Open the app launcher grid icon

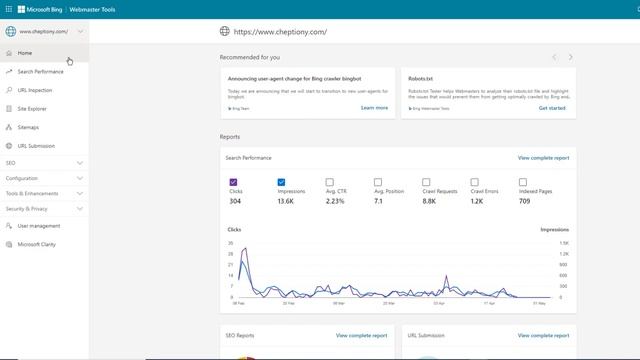(9, 9)
